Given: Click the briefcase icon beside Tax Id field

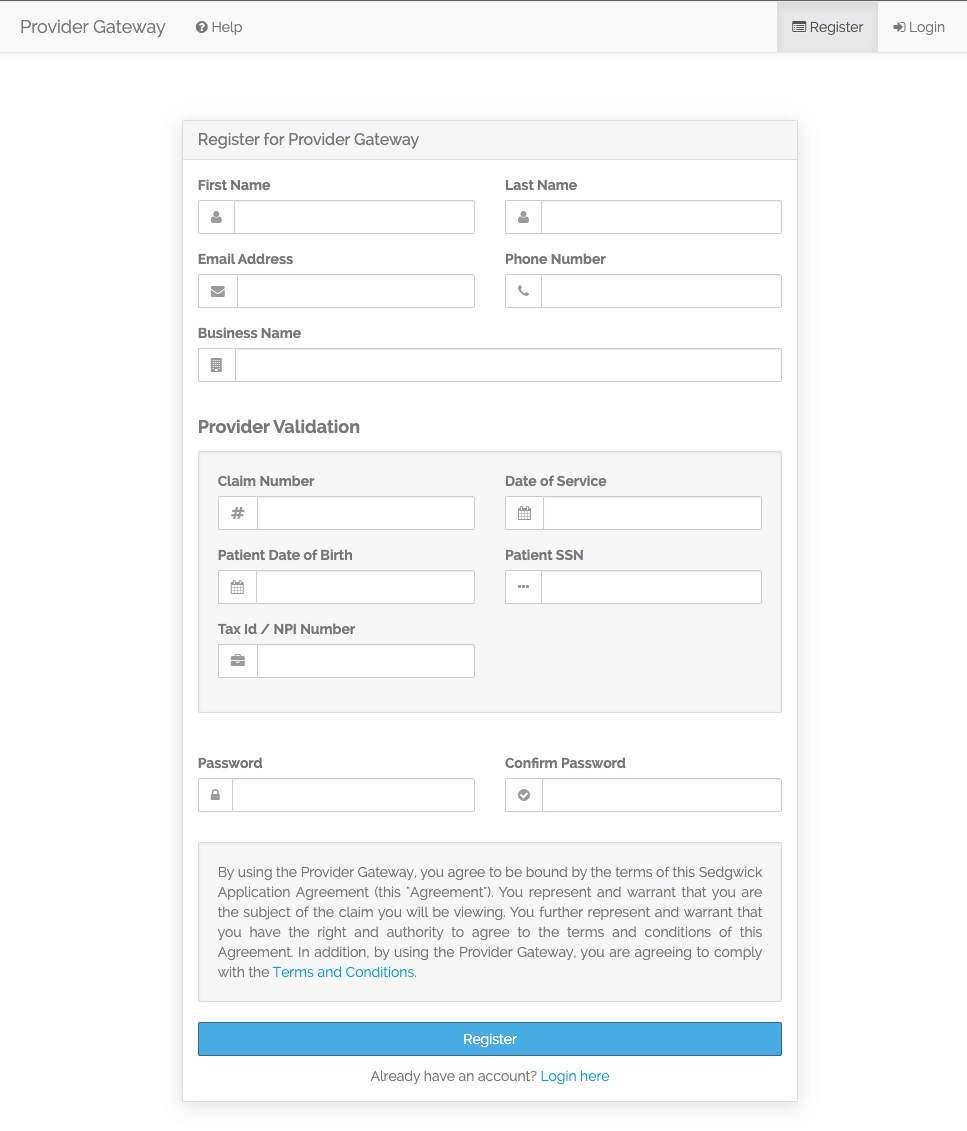Looking at the screenshot, I should [x=238, y=661].
